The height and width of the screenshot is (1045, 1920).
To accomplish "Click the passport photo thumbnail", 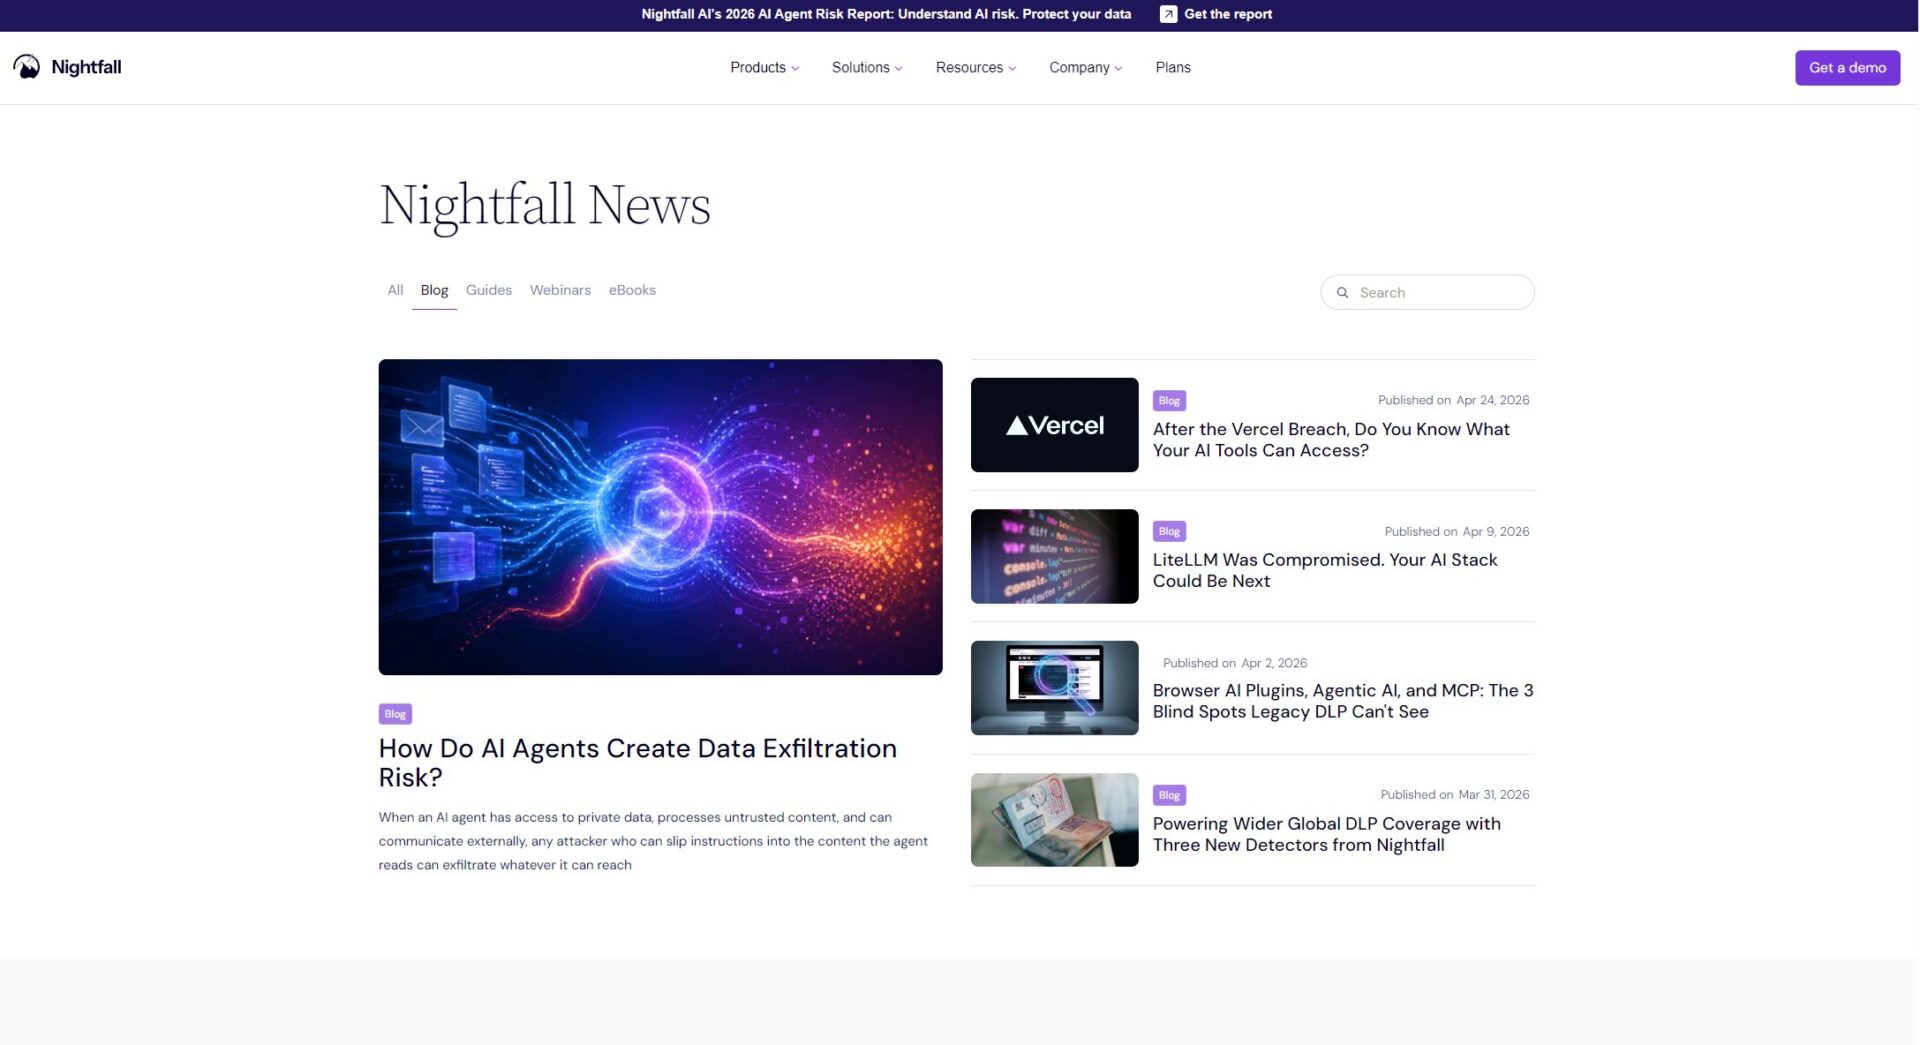I will click(x=1054, y=820).
